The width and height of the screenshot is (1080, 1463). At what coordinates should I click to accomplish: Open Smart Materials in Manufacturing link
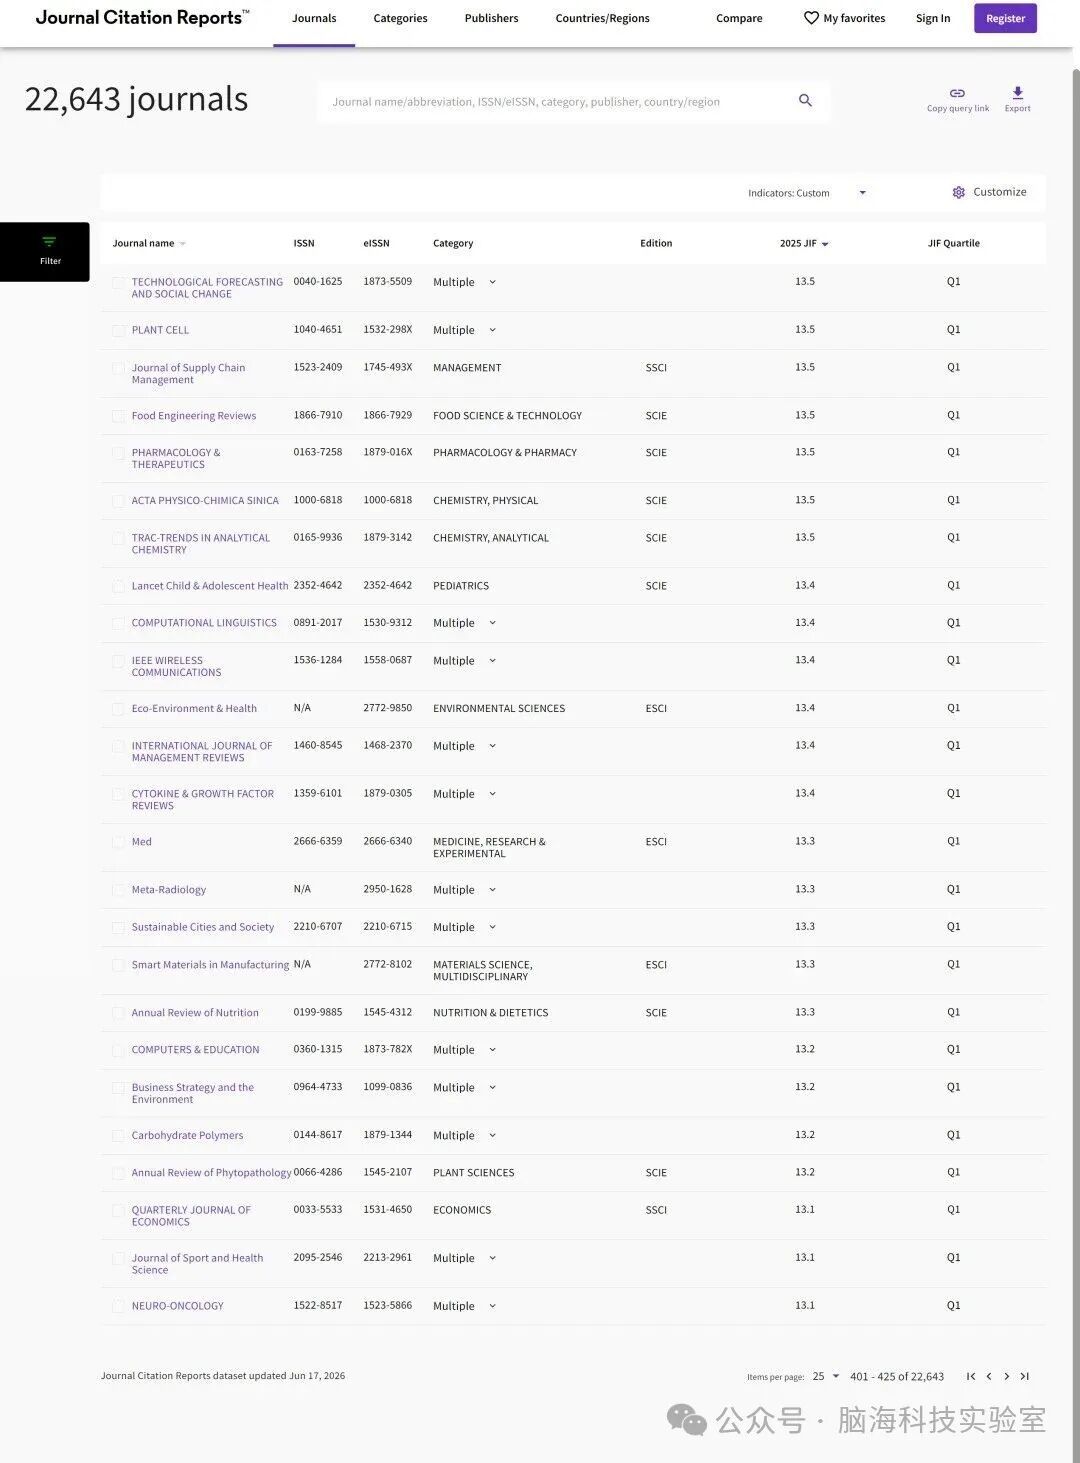tap(210, 965)
